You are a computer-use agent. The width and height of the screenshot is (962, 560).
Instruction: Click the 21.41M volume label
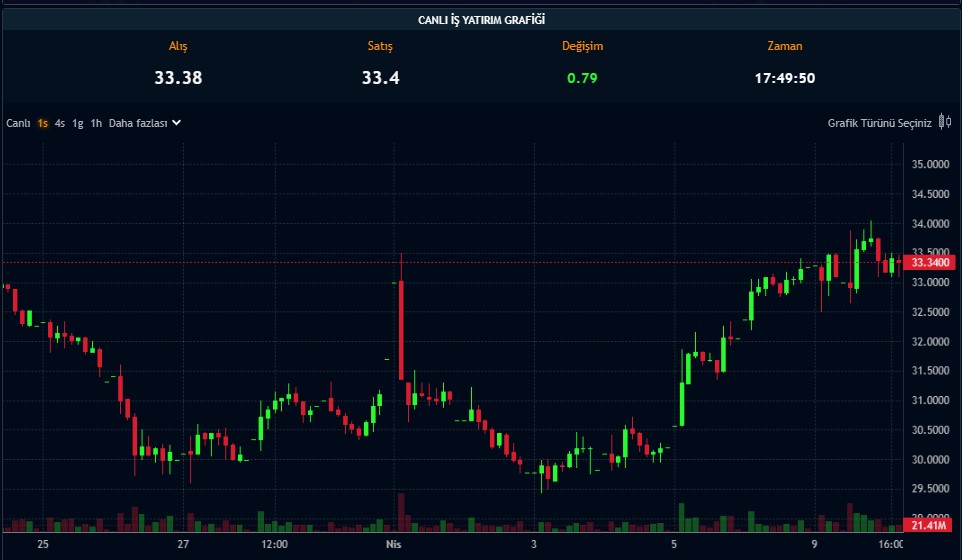pyautogui.click(x=930, y=524)
